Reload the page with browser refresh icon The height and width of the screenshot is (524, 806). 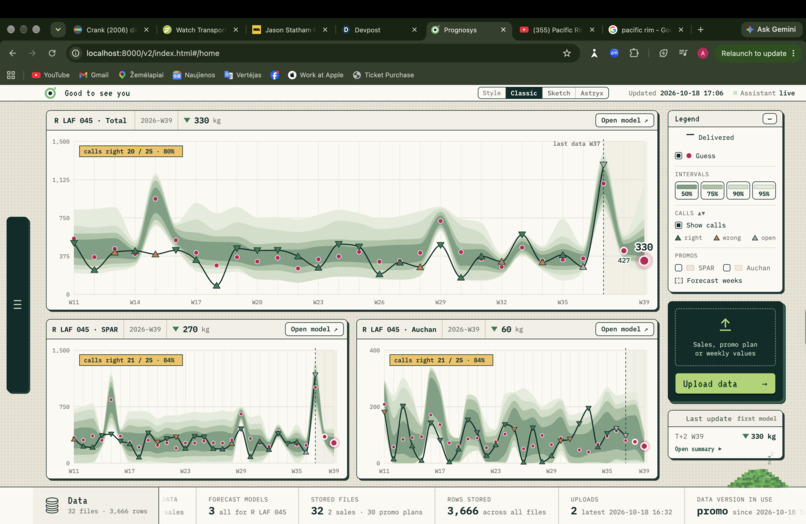52,53
